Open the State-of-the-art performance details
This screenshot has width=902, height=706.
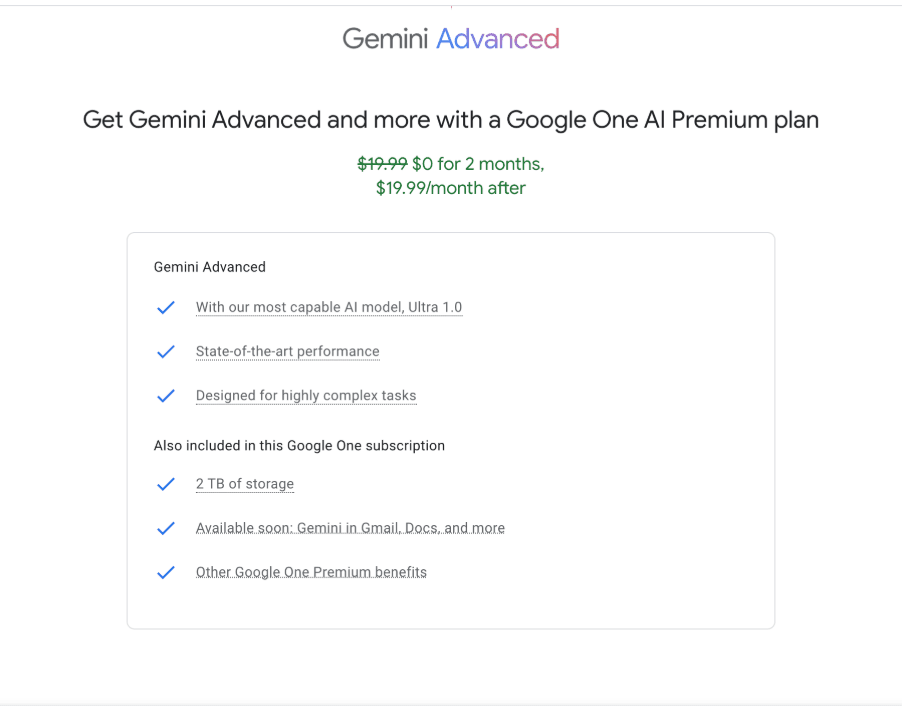pyautogui.click(x=288, y=351)
